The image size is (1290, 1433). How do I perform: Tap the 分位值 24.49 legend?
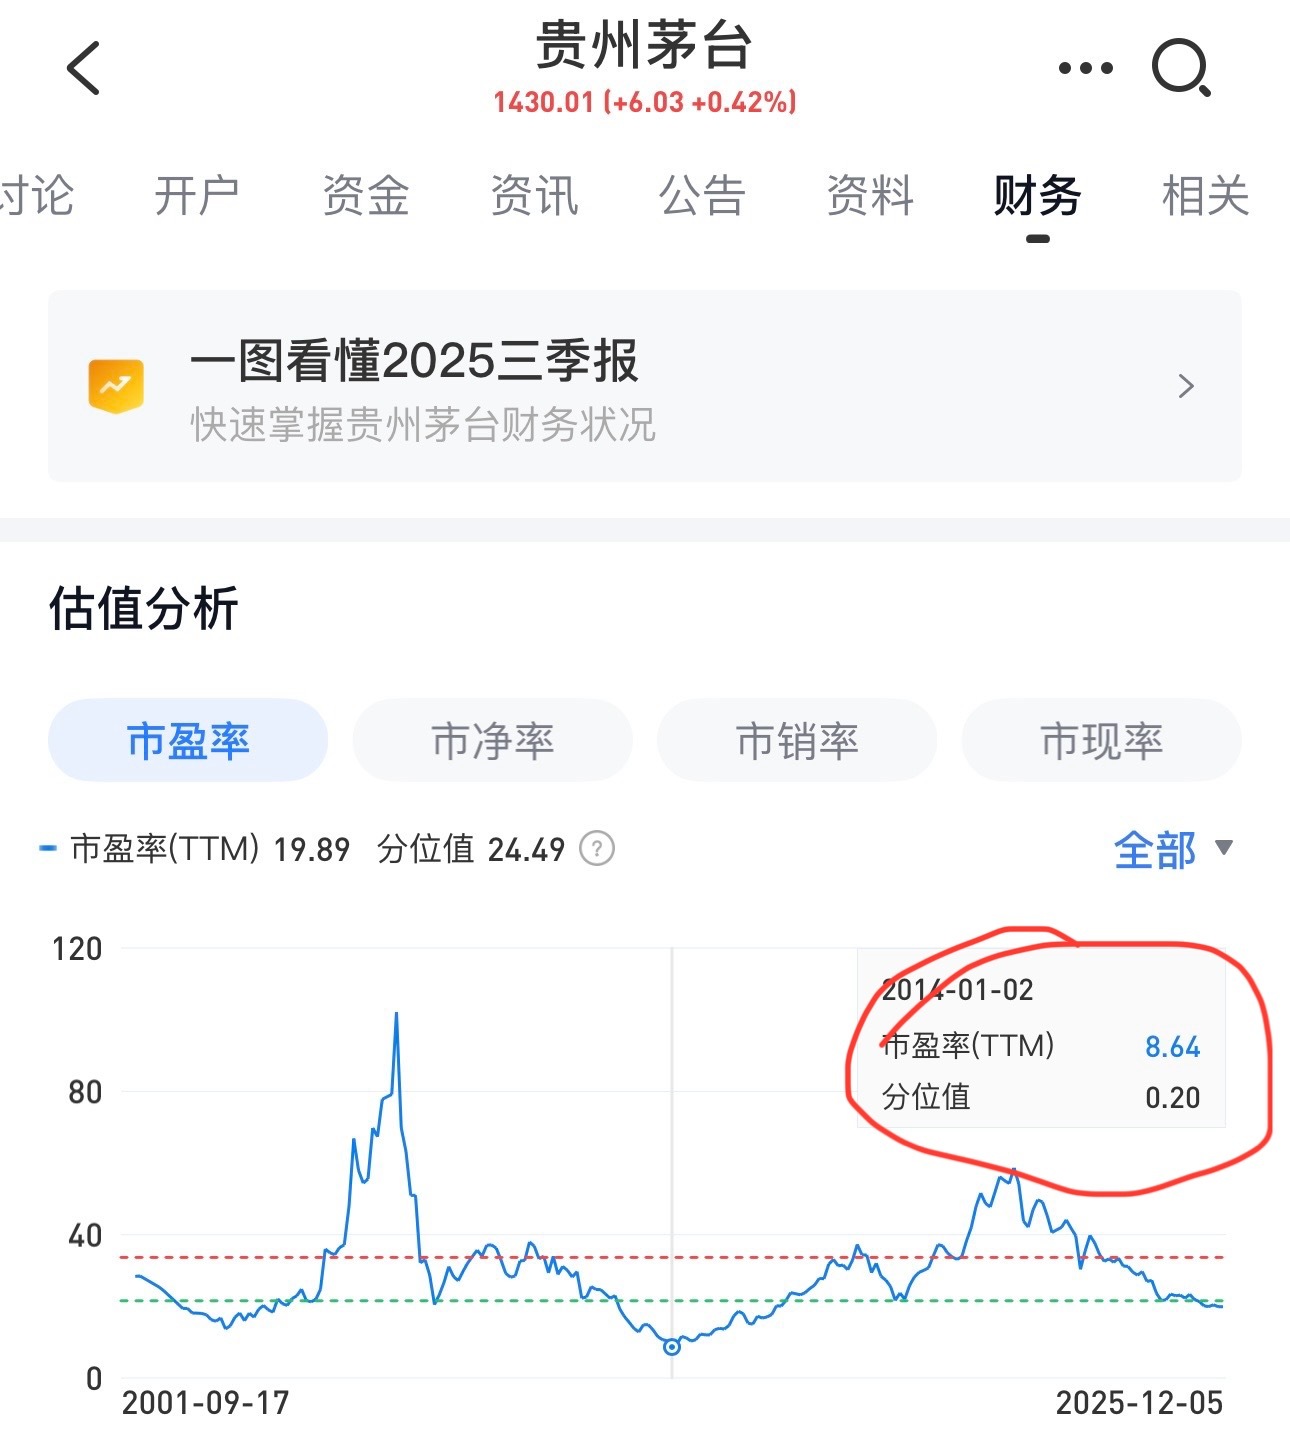point(471,849)
